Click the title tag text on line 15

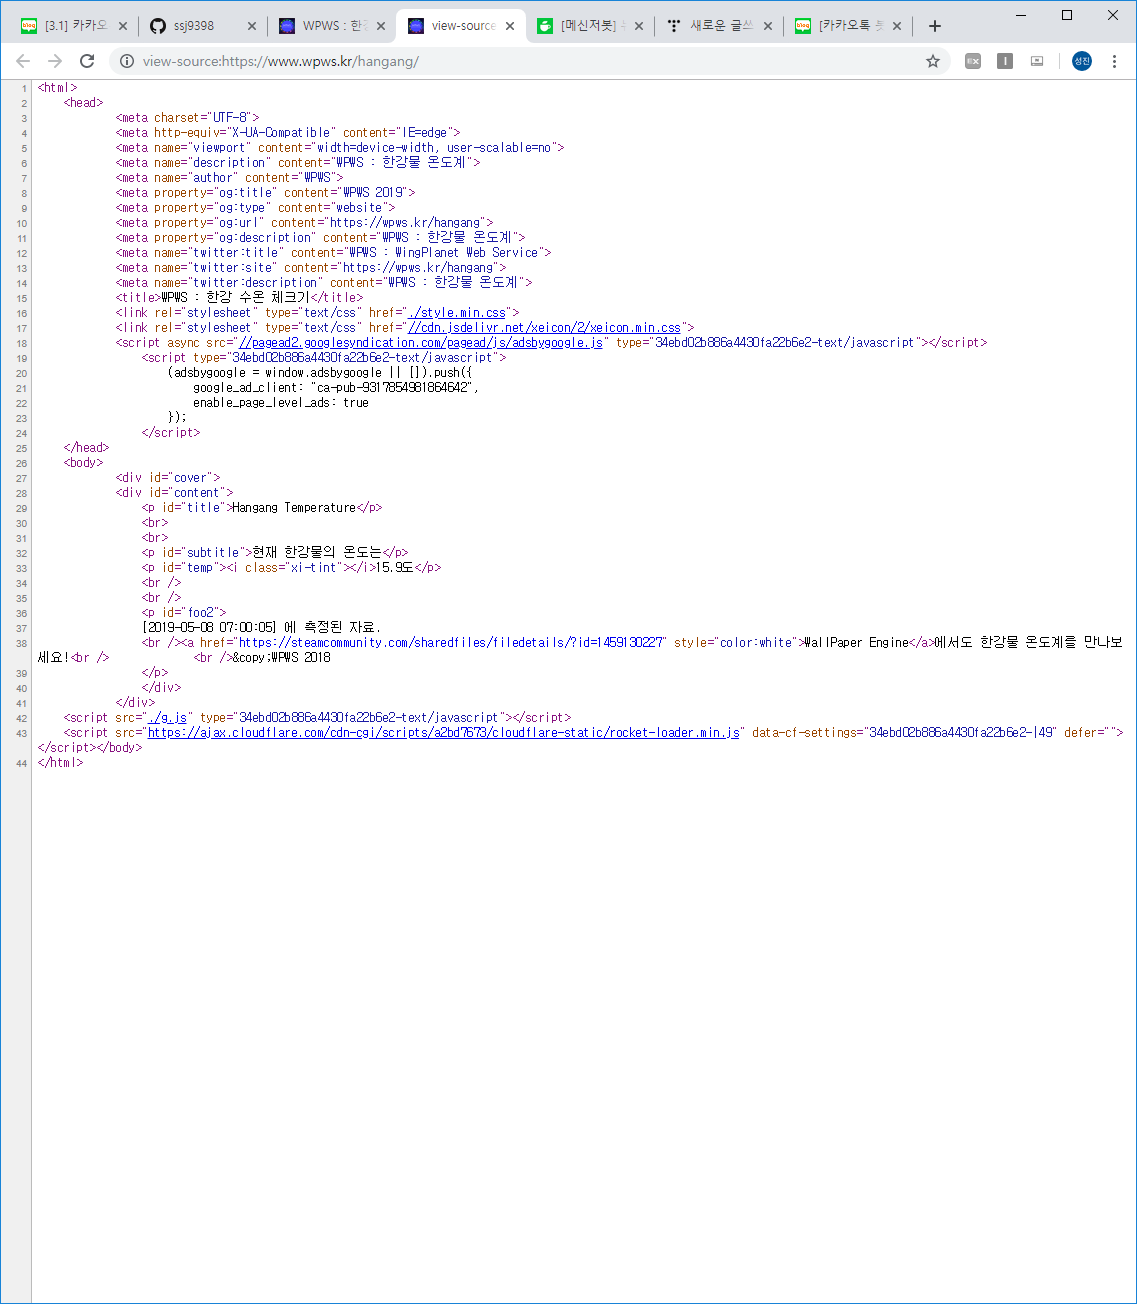pyautogui.click(x=239, y=298)
